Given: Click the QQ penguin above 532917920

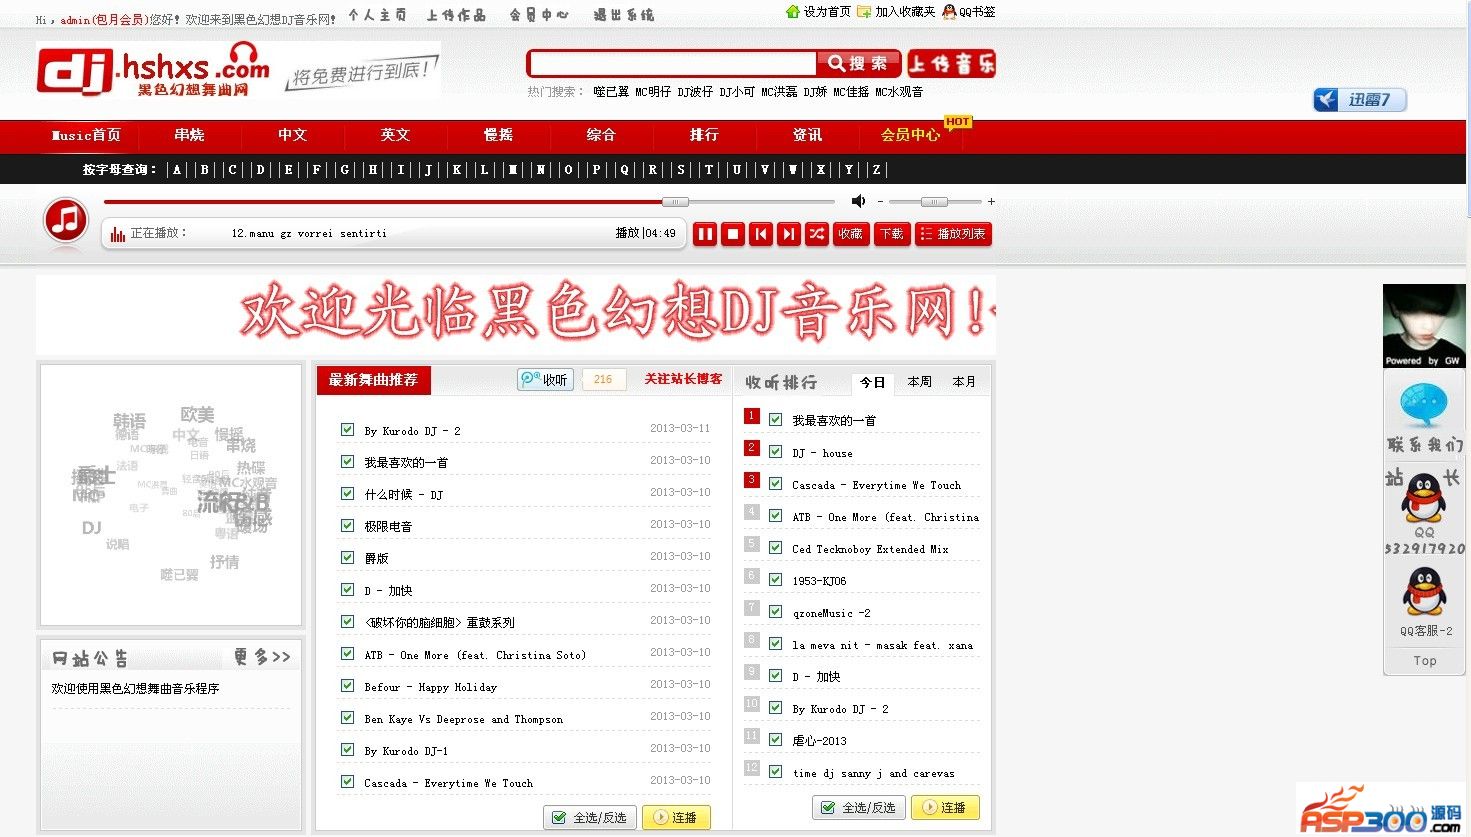Looking at the screenshot, I should click(1424, 498).
